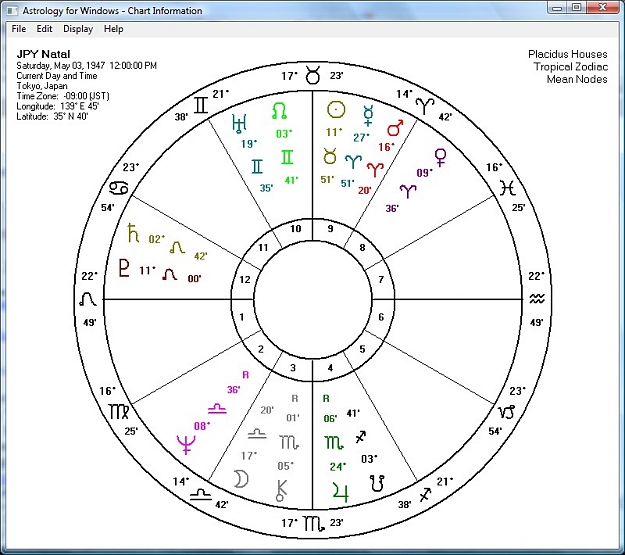Screen dimensions: 625x555
Task: Open the Display menu
Action: pyautogui.click(x=78, y=29)
